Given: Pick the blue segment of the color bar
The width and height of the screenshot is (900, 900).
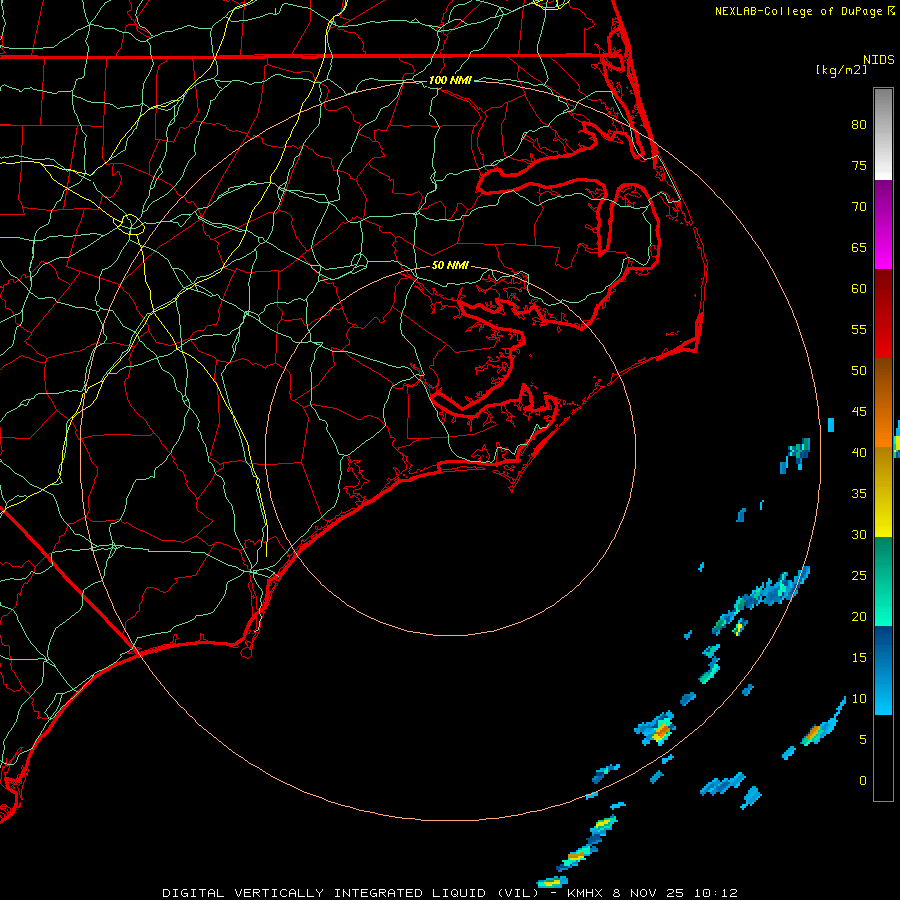Looking at the screenshot, I should pyautogui.click(x=883, y=670).
